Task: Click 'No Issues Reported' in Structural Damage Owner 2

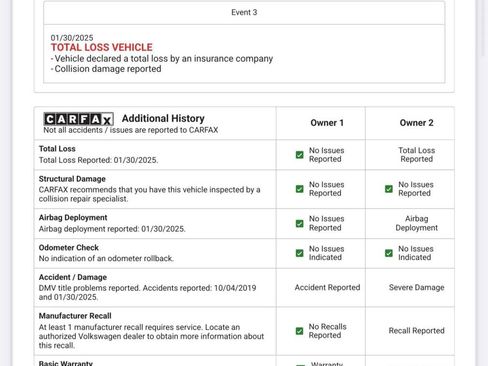Action: (416, 189)
